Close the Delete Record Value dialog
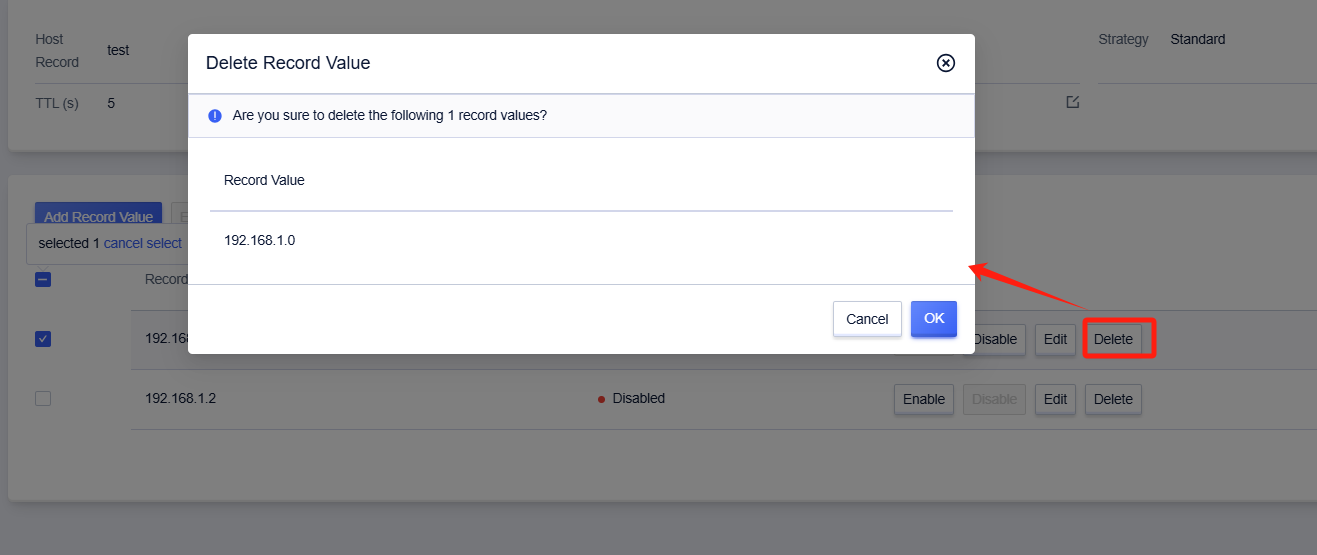Screen dimensions: 1317x555 click(x=945, y=63)
